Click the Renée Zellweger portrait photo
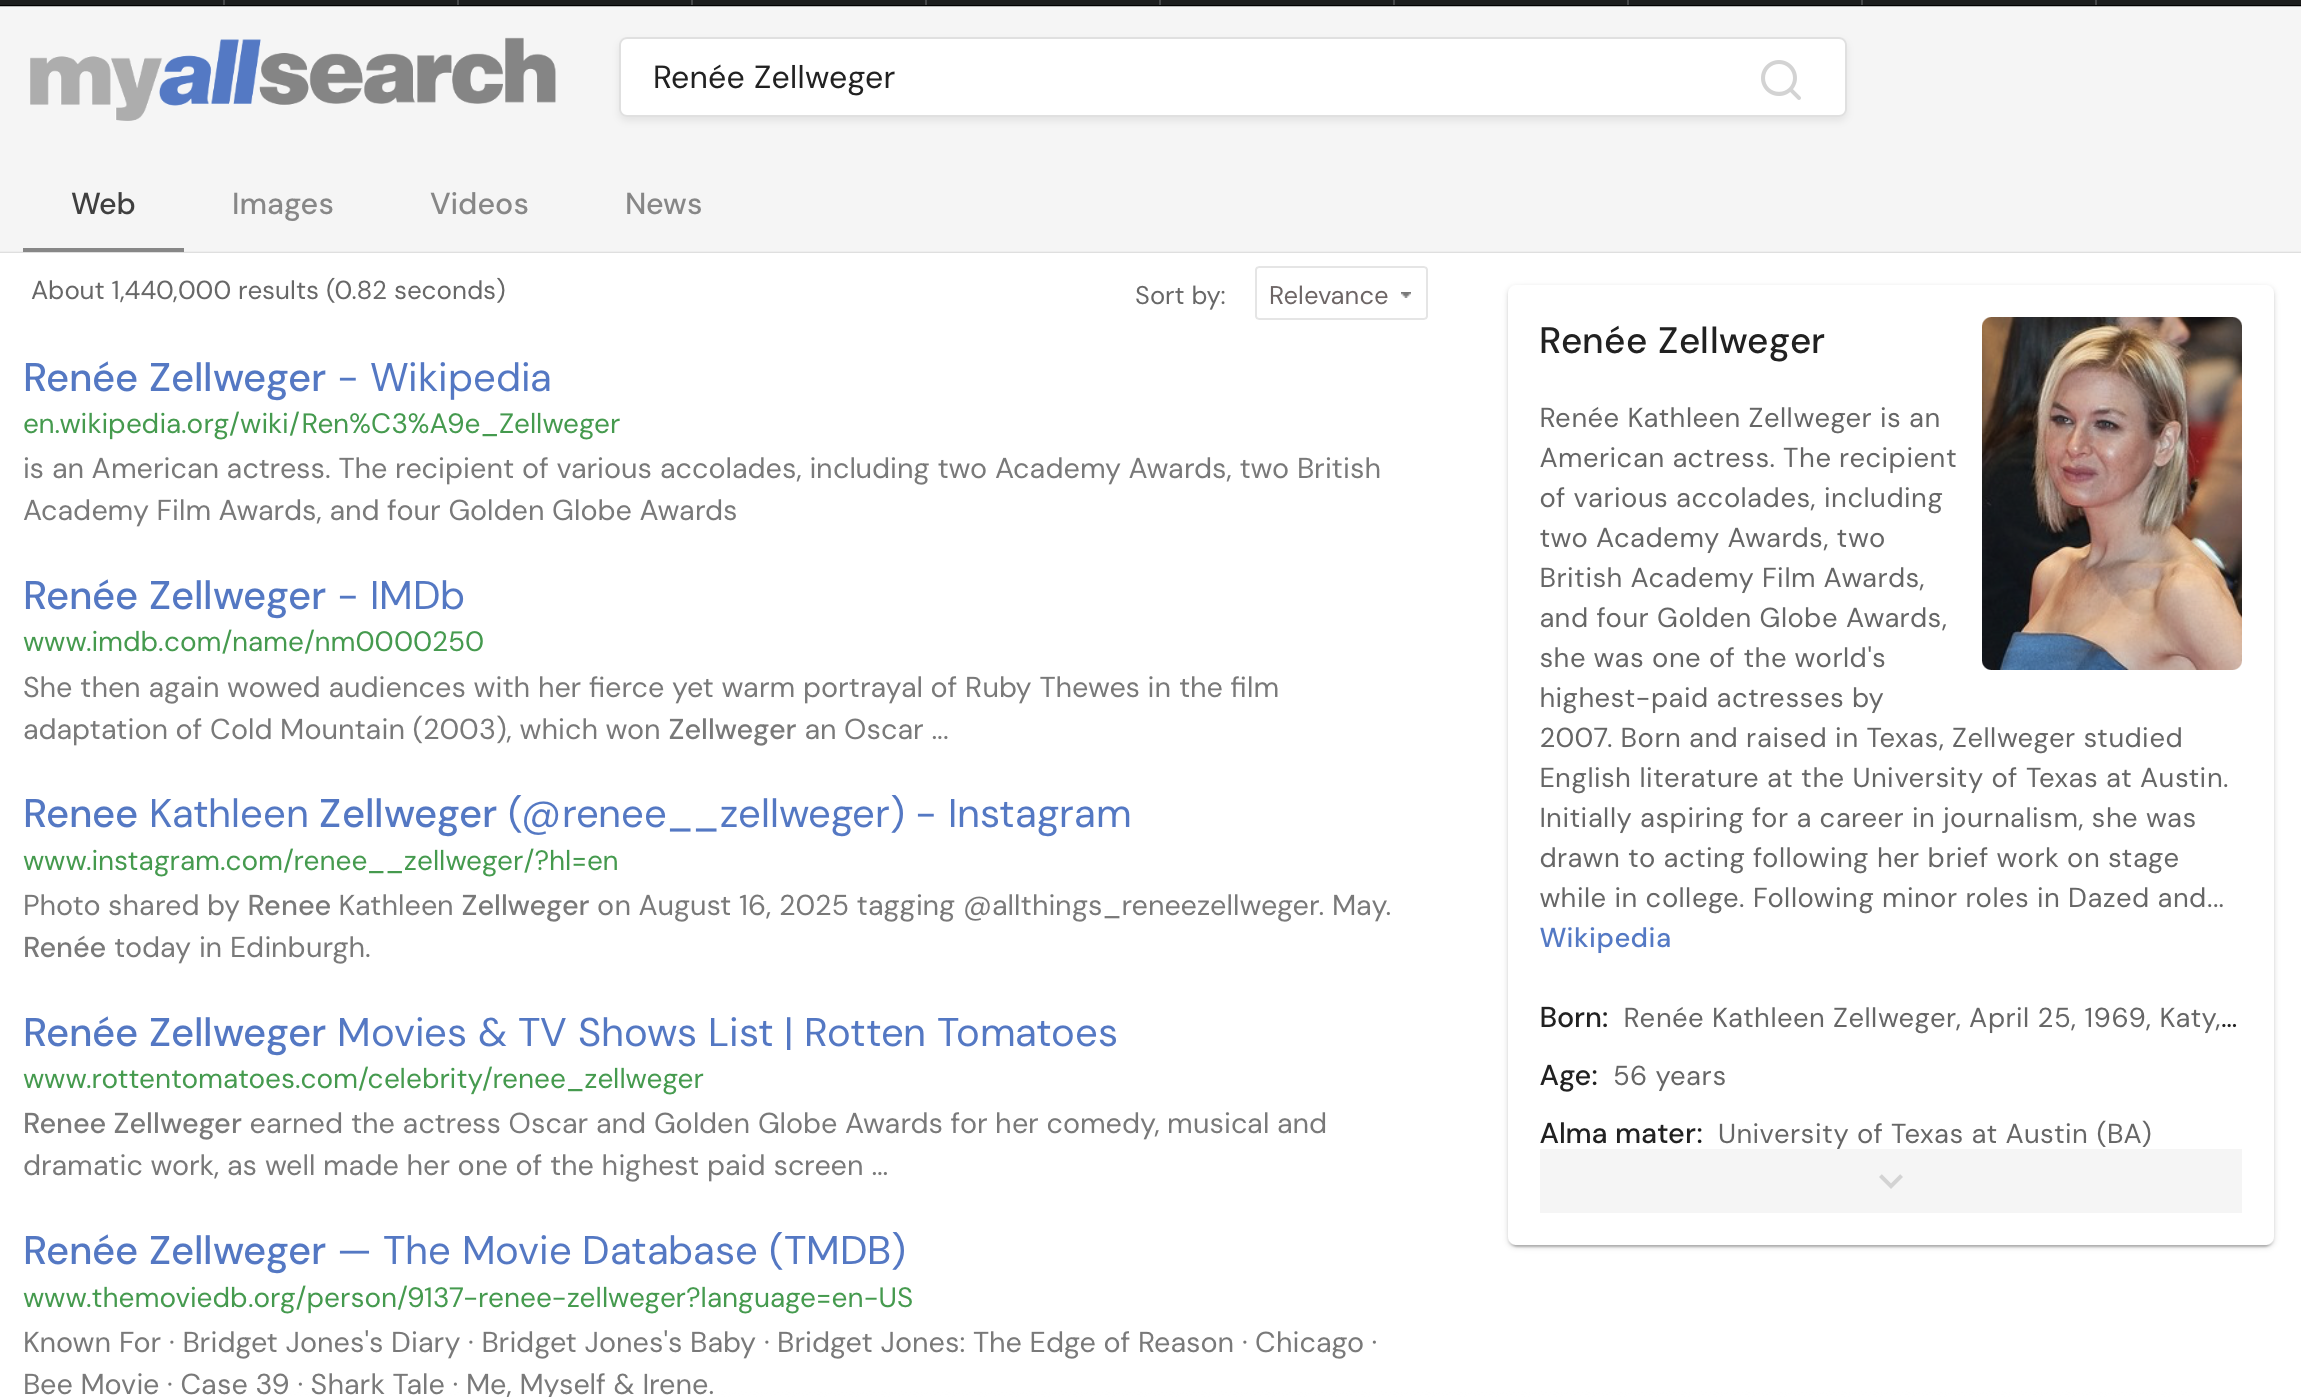This screenshot has height=1397, width=2301. [x=2111, y=493]
